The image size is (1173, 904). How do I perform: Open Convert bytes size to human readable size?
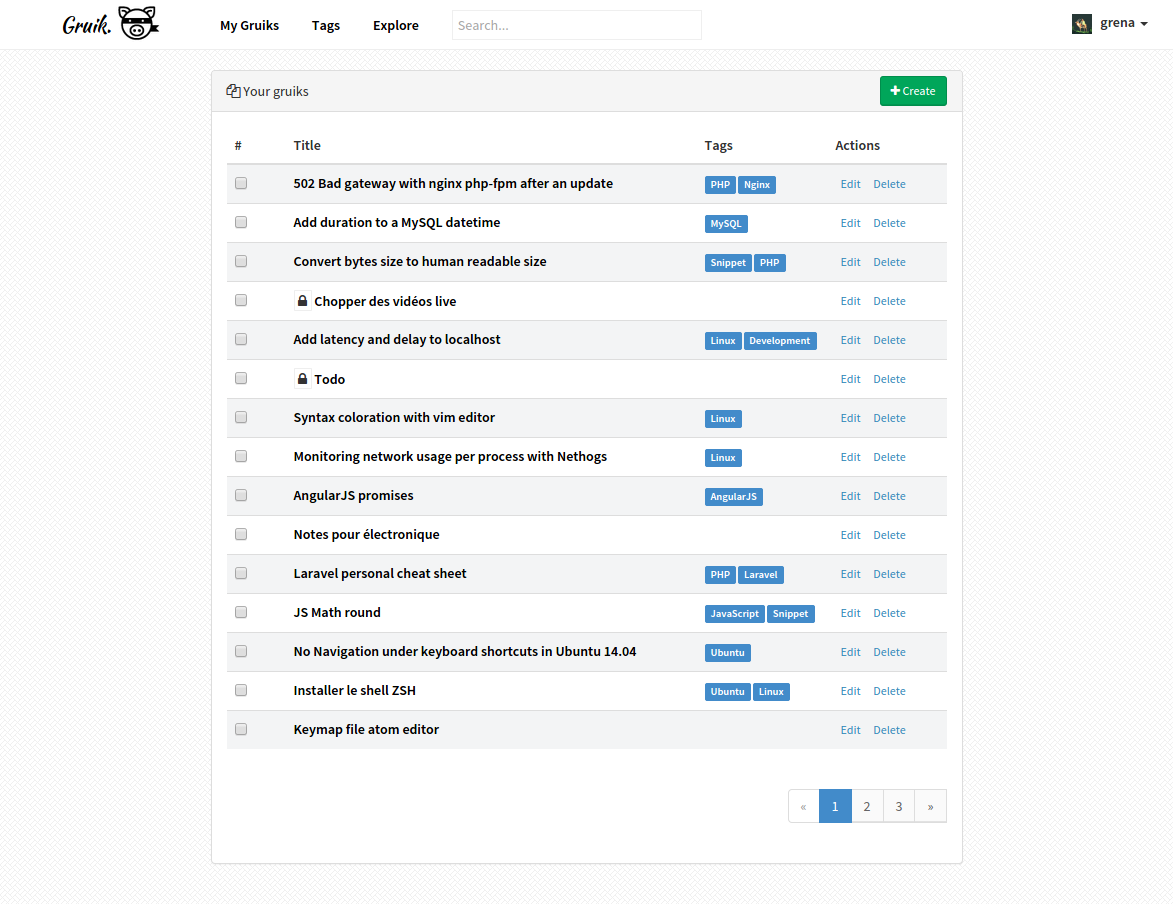click(x=420, y=261)
